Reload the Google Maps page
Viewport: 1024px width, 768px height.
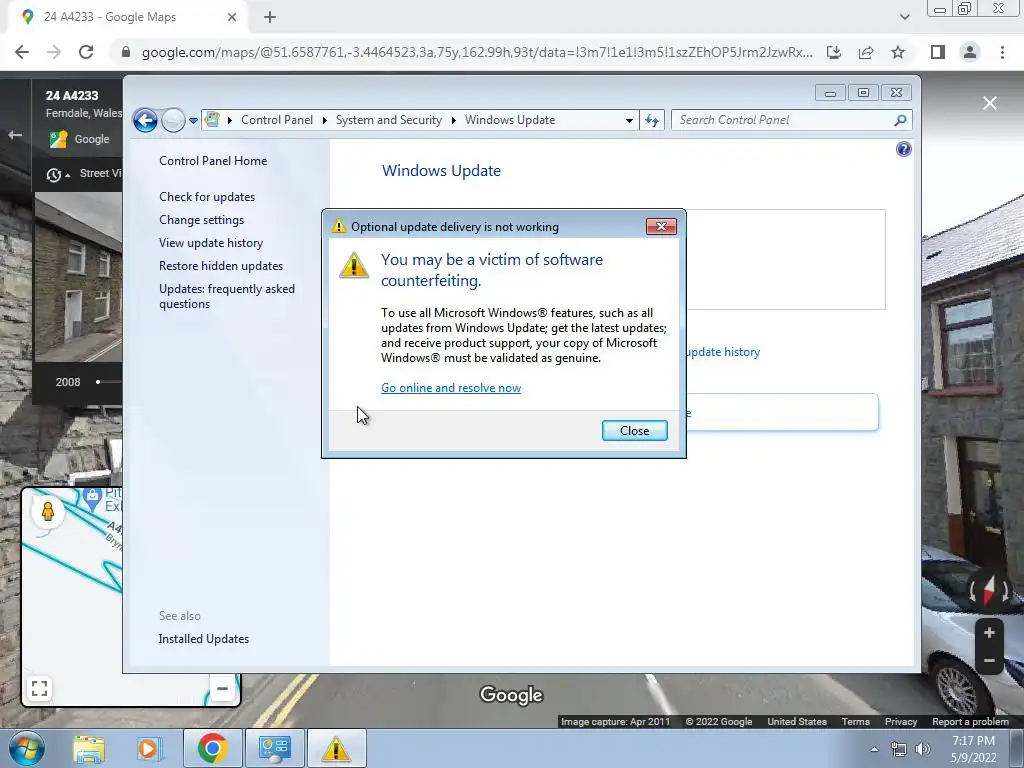point(86,52)
